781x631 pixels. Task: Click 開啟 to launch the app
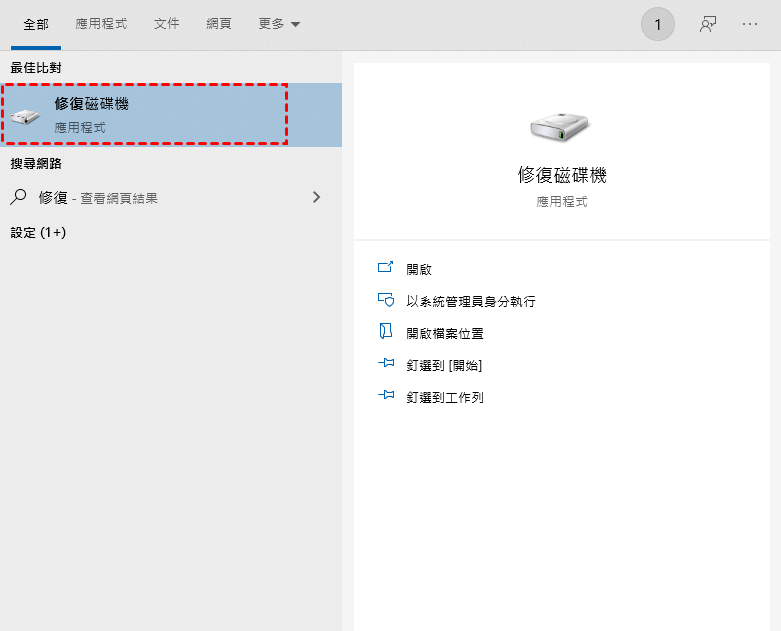click(419, 269)
